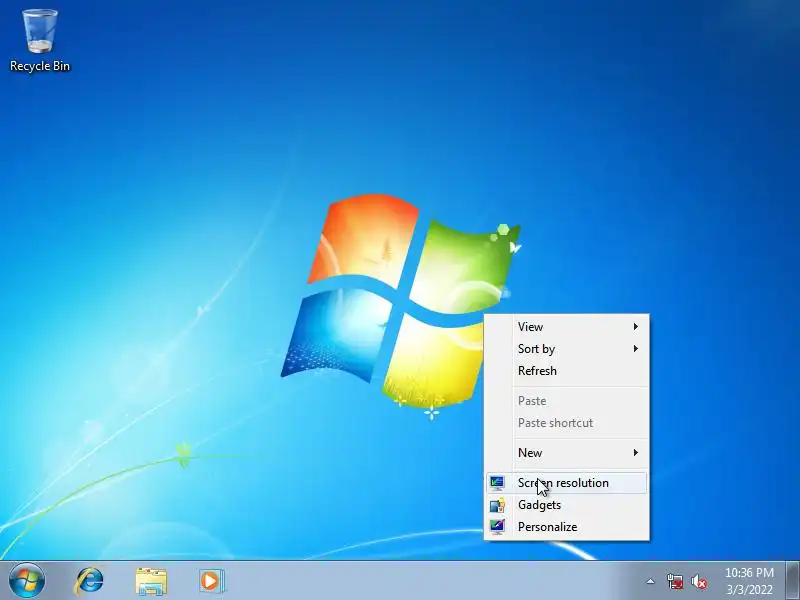Choose Refresh from context menu
The width and height of the screenshot is (800, 600).
566,371
